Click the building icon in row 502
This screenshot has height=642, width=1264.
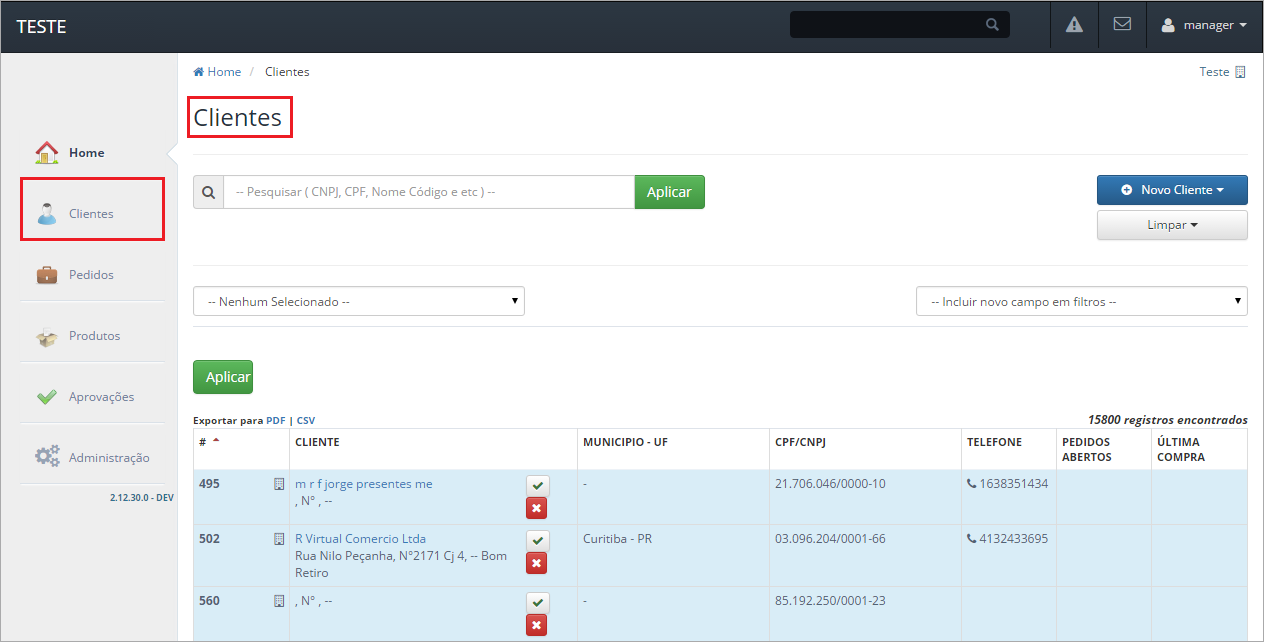279,539
